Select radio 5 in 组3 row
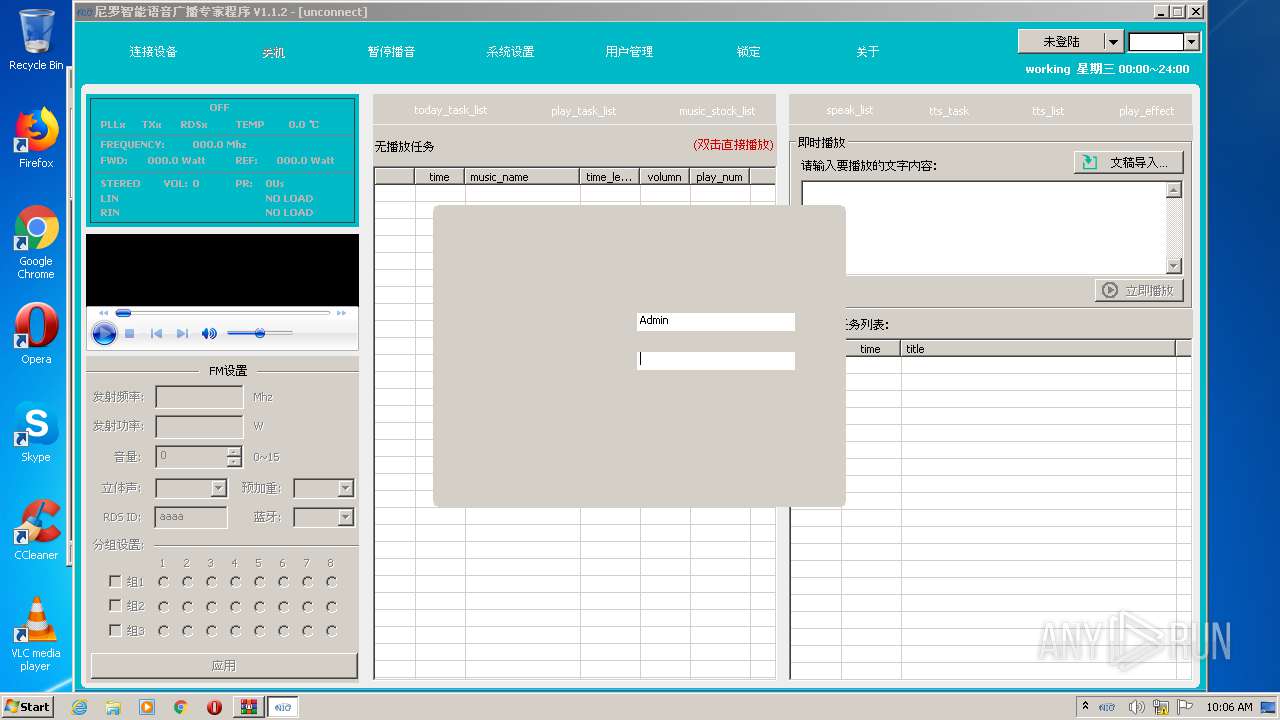Image resolution: width=1280 pixels, height=720 pixels. point(259,631)
